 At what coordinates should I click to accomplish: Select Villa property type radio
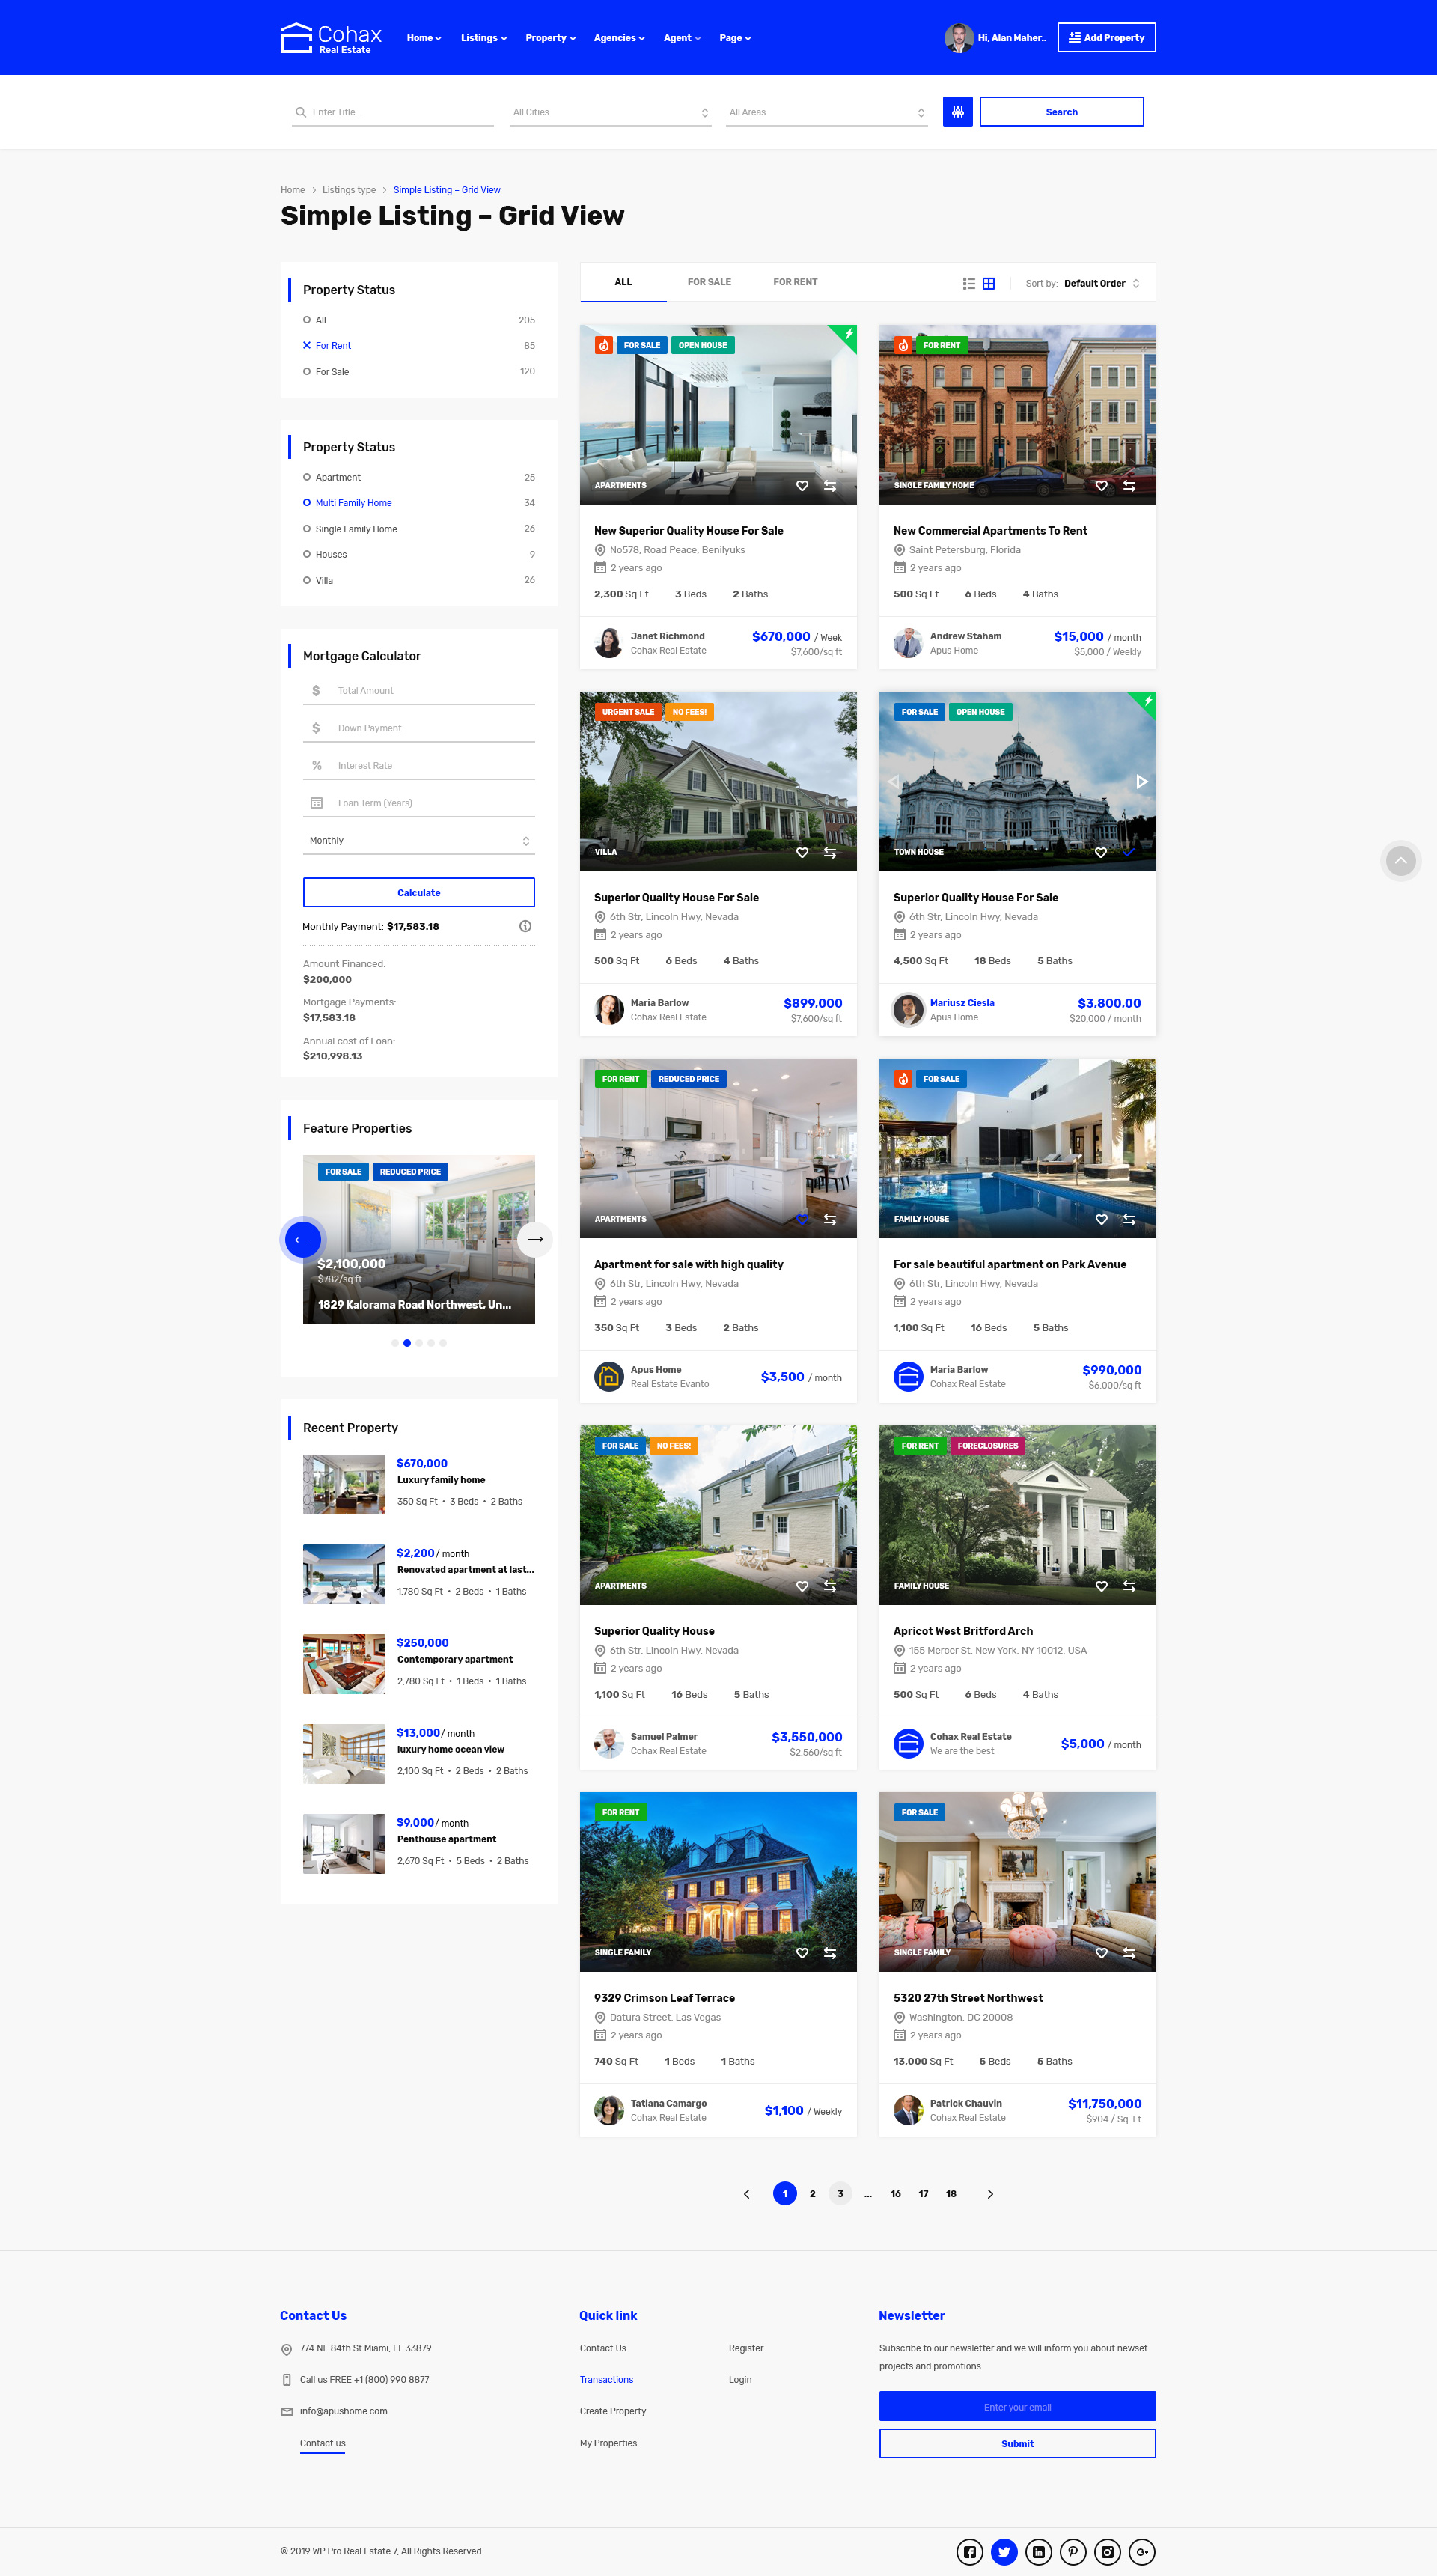coord(307,580)
